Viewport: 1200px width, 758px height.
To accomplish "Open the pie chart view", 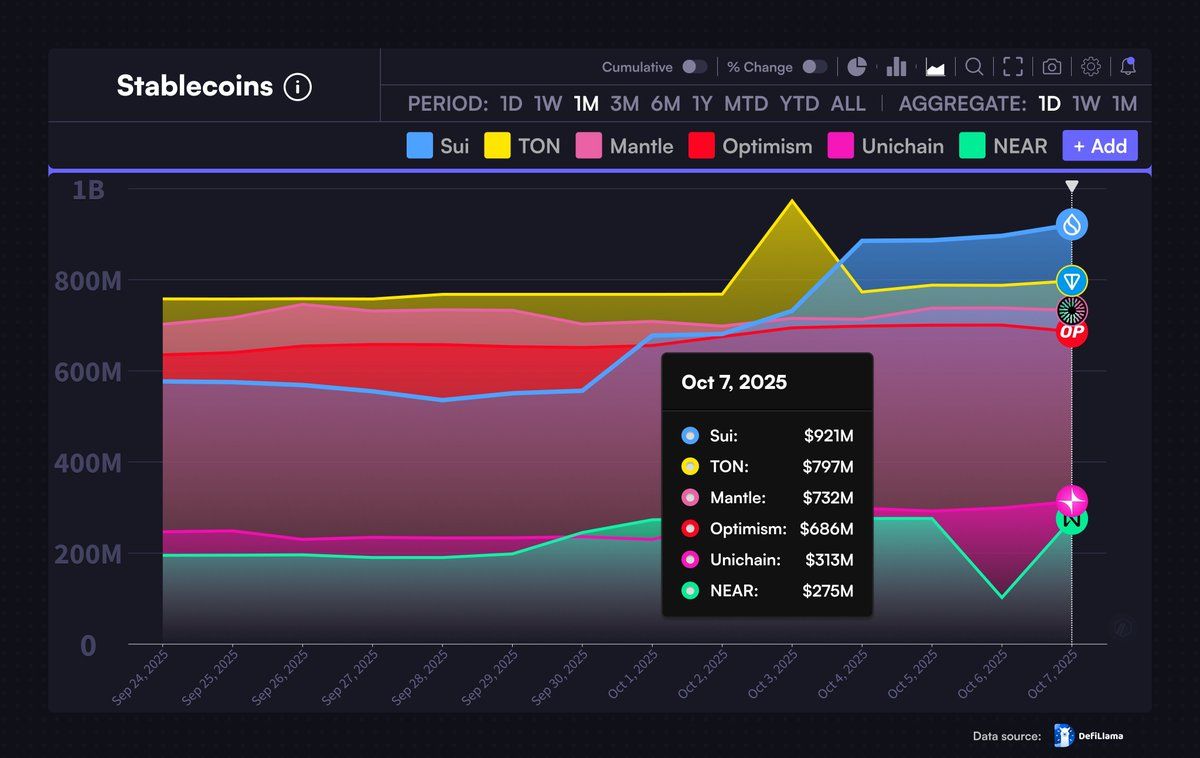I will 856,66.
